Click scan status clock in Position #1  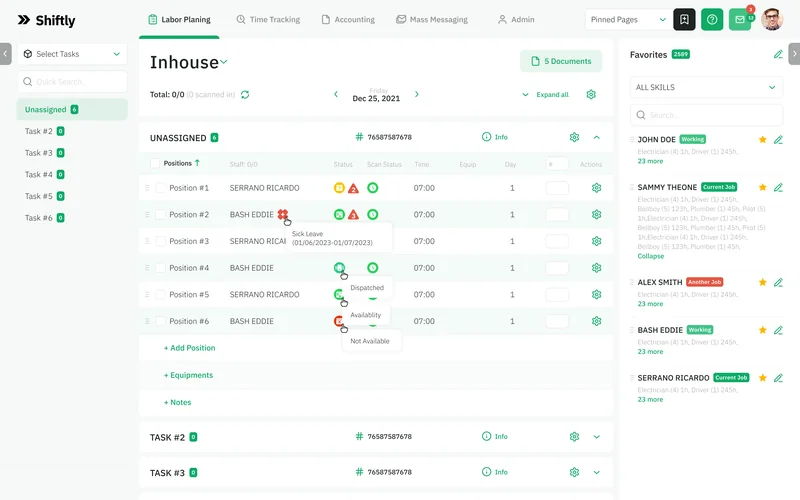(x=373, y=188)
